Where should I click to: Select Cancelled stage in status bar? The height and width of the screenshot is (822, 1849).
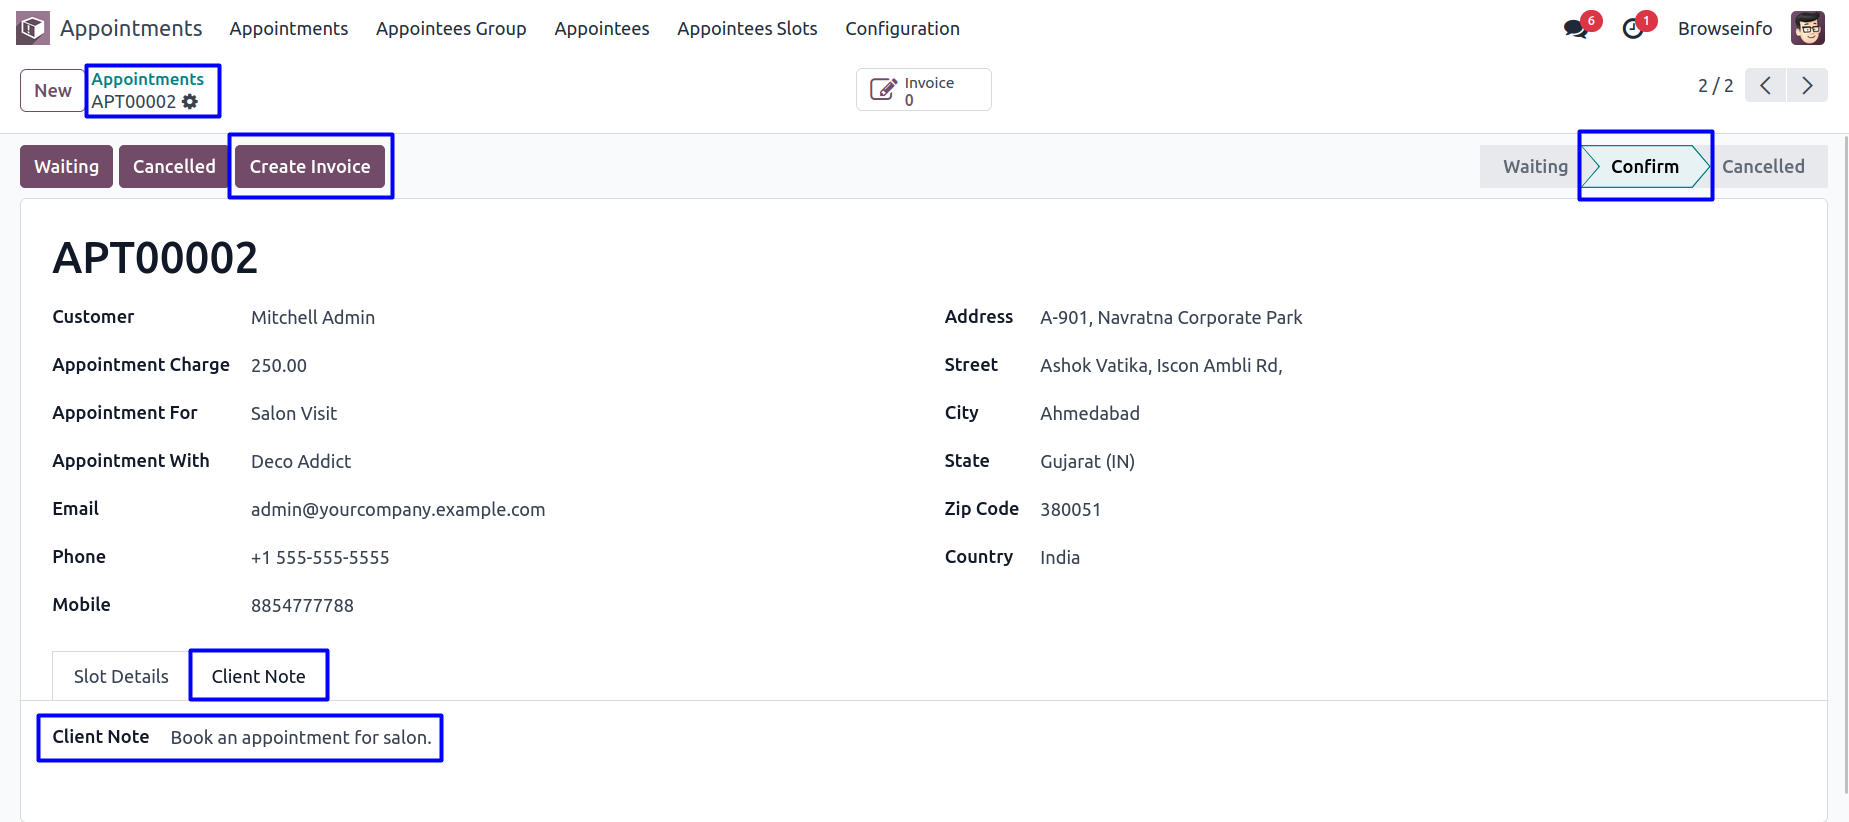(x=1762, y=167)
